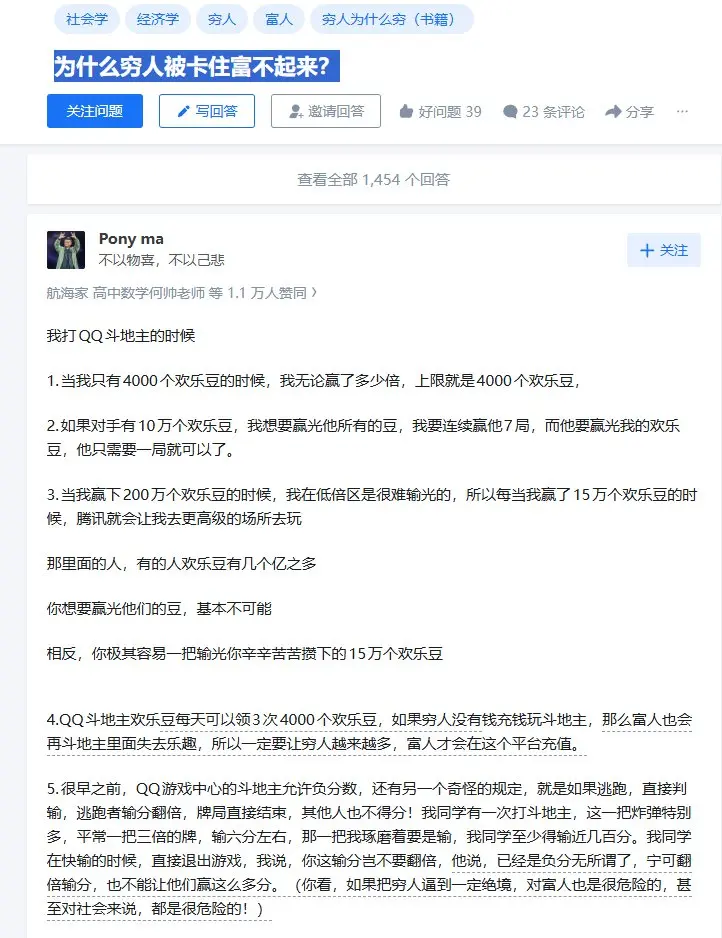Click the pencil icon in 写回答
This screenshot has height=938, width=722.
[184, 111]
